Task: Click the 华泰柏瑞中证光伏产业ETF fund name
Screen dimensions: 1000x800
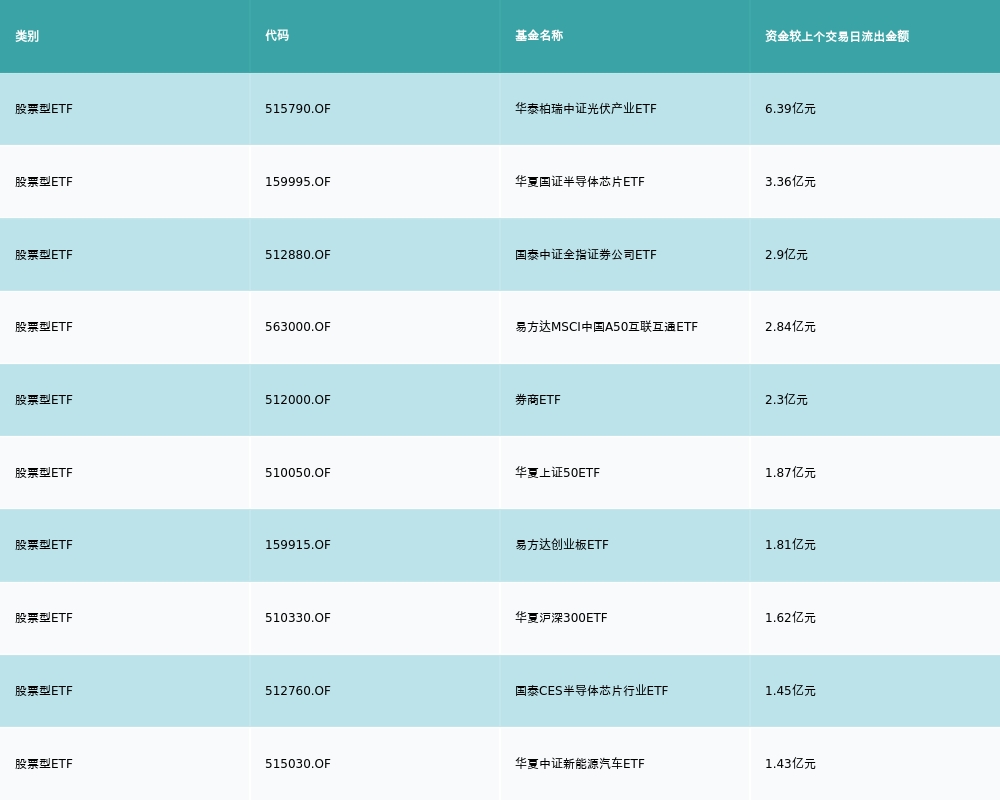Action: pos(586,109)
